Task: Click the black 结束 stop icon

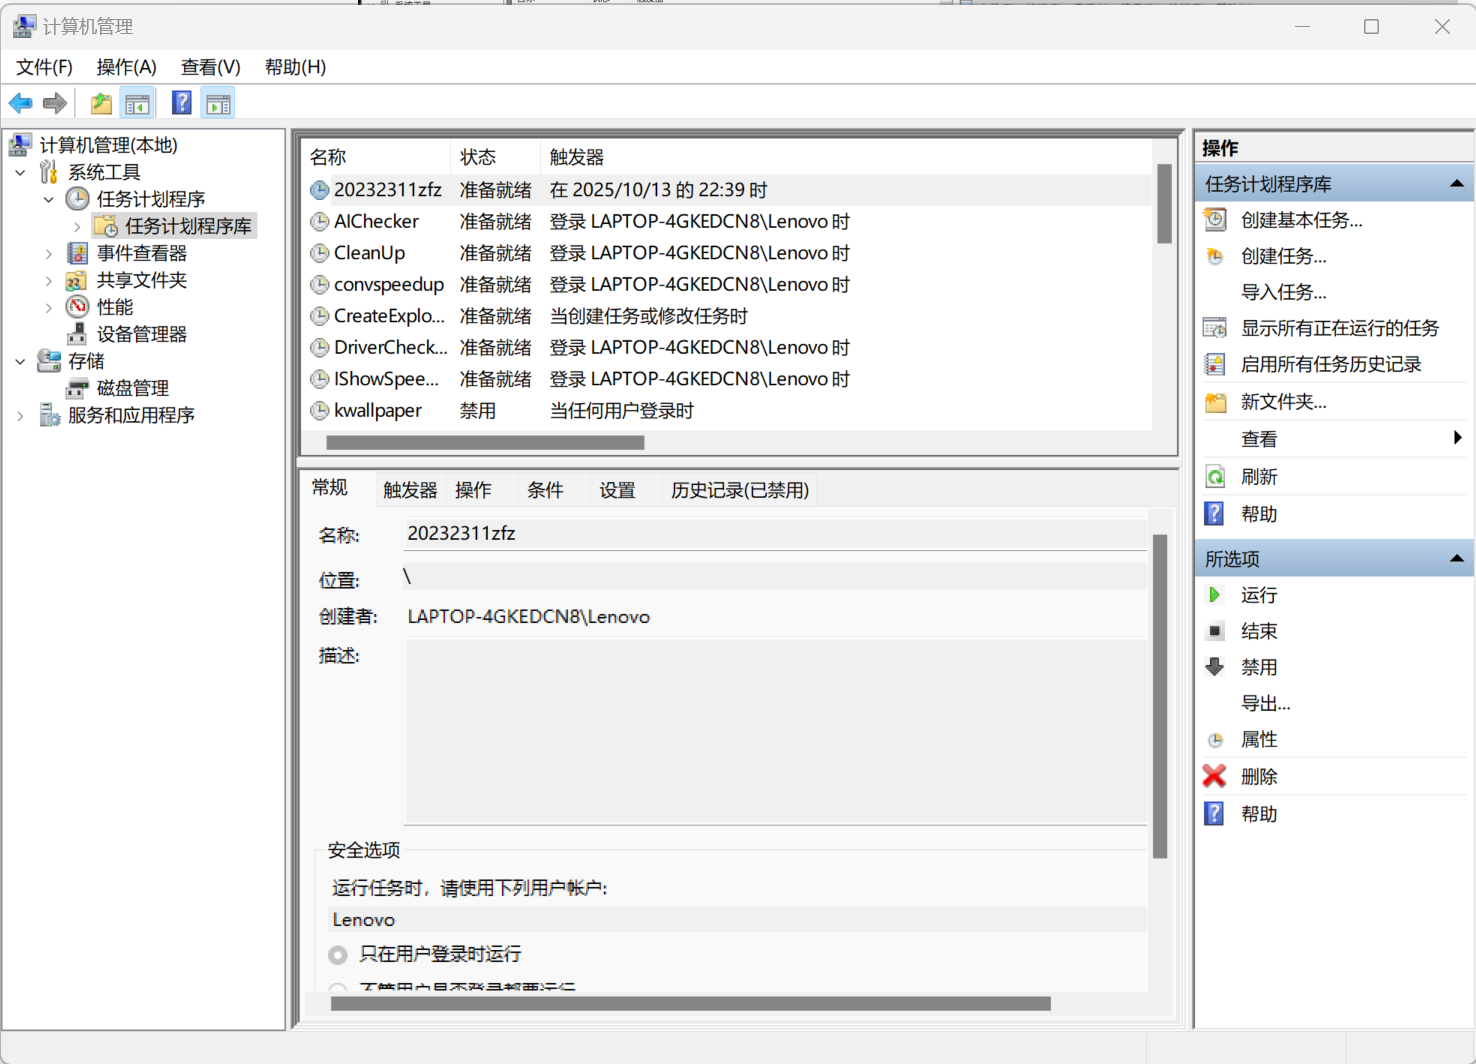Action: tap(1215, 631)
